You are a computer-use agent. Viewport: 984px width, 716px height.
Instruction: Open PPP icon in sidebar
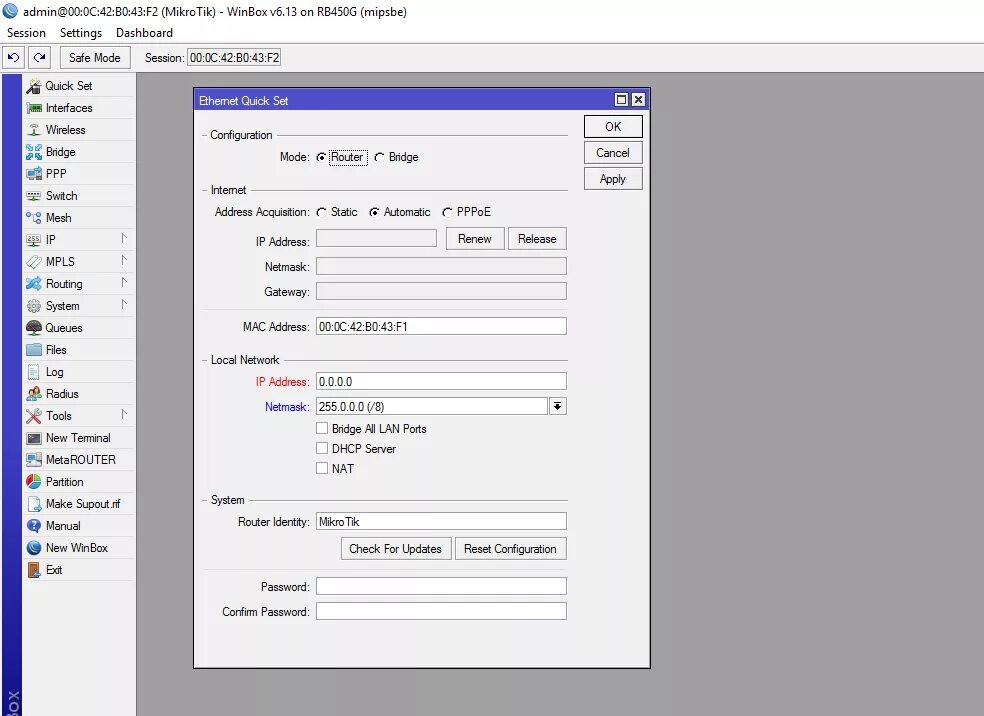click(x=33, y=174)
